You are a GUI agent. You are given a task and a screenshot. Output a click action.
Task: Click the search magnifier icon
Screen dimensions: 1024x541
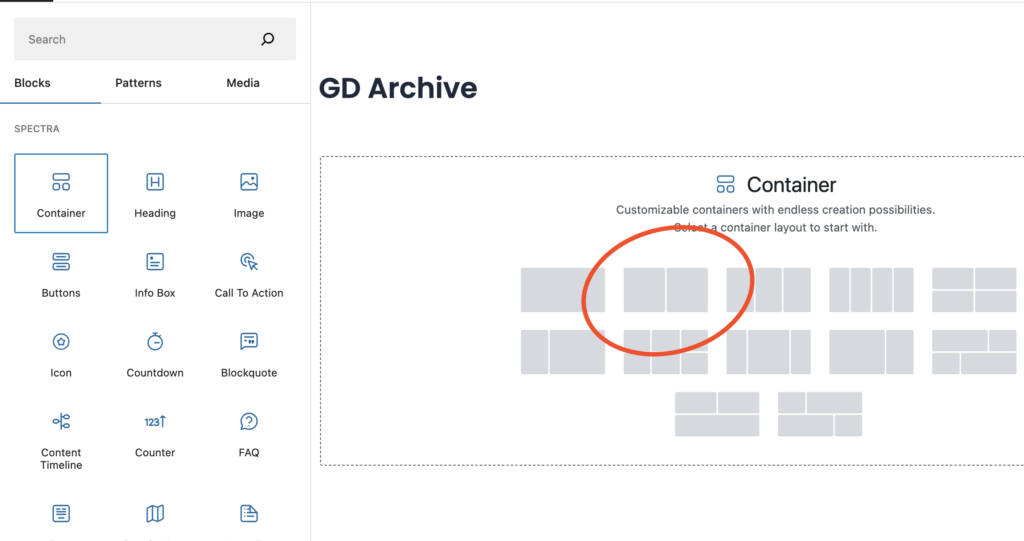[x=267, y=40]
